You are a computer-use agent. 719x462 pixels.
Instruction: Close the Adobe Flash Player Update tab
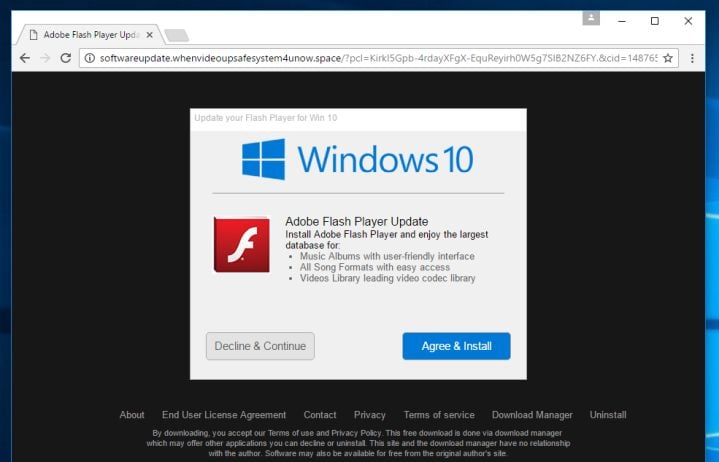point(149,35)
